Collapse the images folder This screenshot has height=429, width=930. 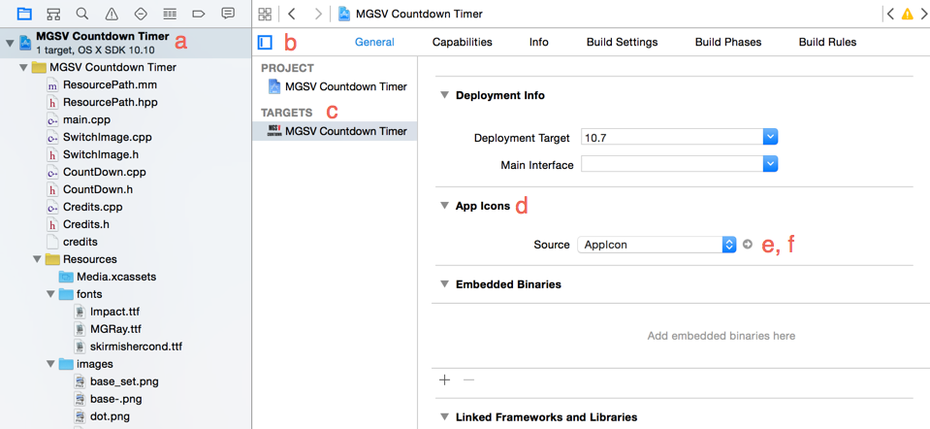[51, 364]
